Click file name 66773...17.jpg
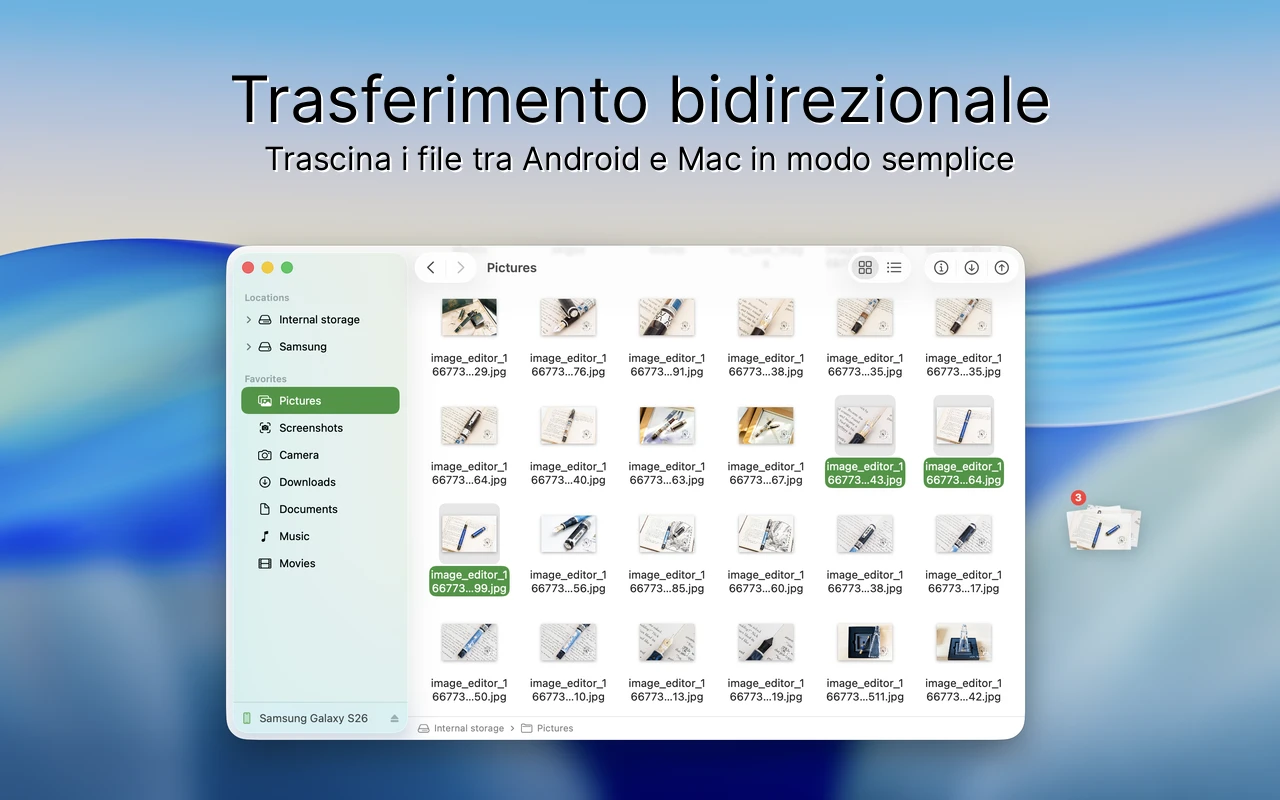Viewport: 1280px width, 800px height. point(964,582)
